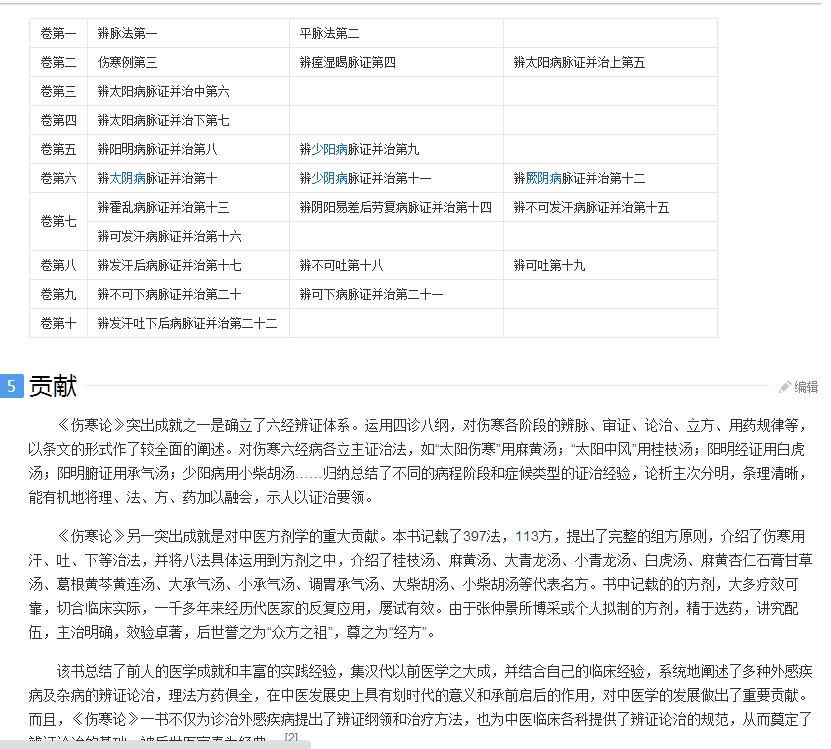This screenshot has height=749, width=831.
Task: Select the 卷第一 row header cell
Action: pos(58,33)
